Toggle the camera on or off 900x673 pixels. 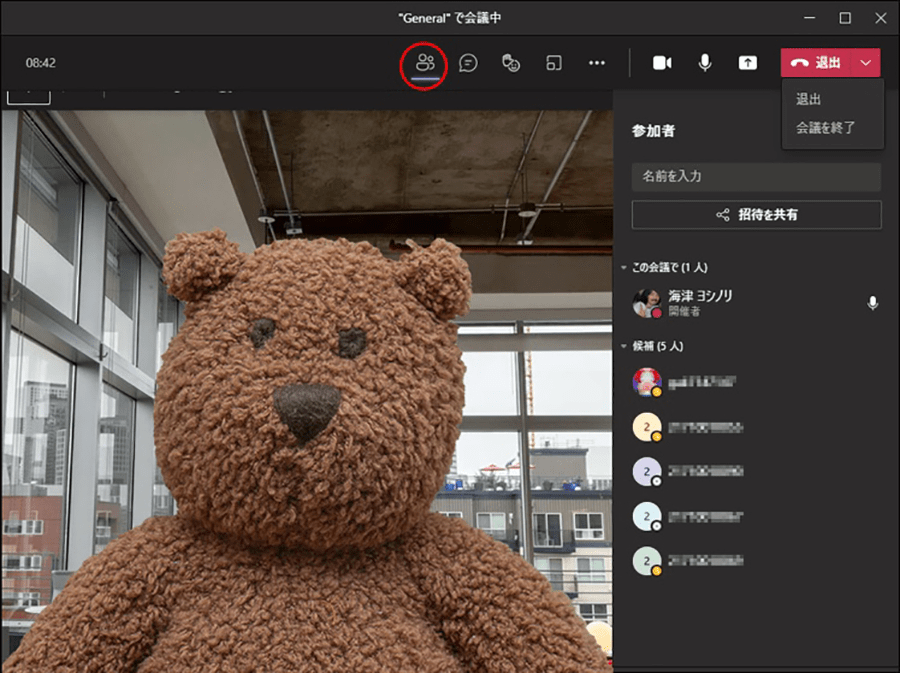coord(662,63)
